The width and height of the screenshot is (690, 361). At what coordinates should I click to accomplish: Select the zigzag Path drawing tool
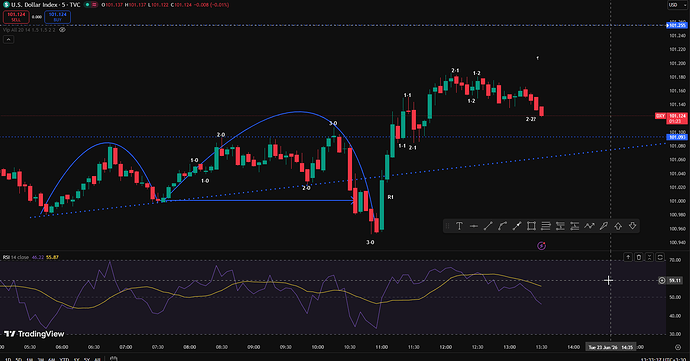pos(589,226)
